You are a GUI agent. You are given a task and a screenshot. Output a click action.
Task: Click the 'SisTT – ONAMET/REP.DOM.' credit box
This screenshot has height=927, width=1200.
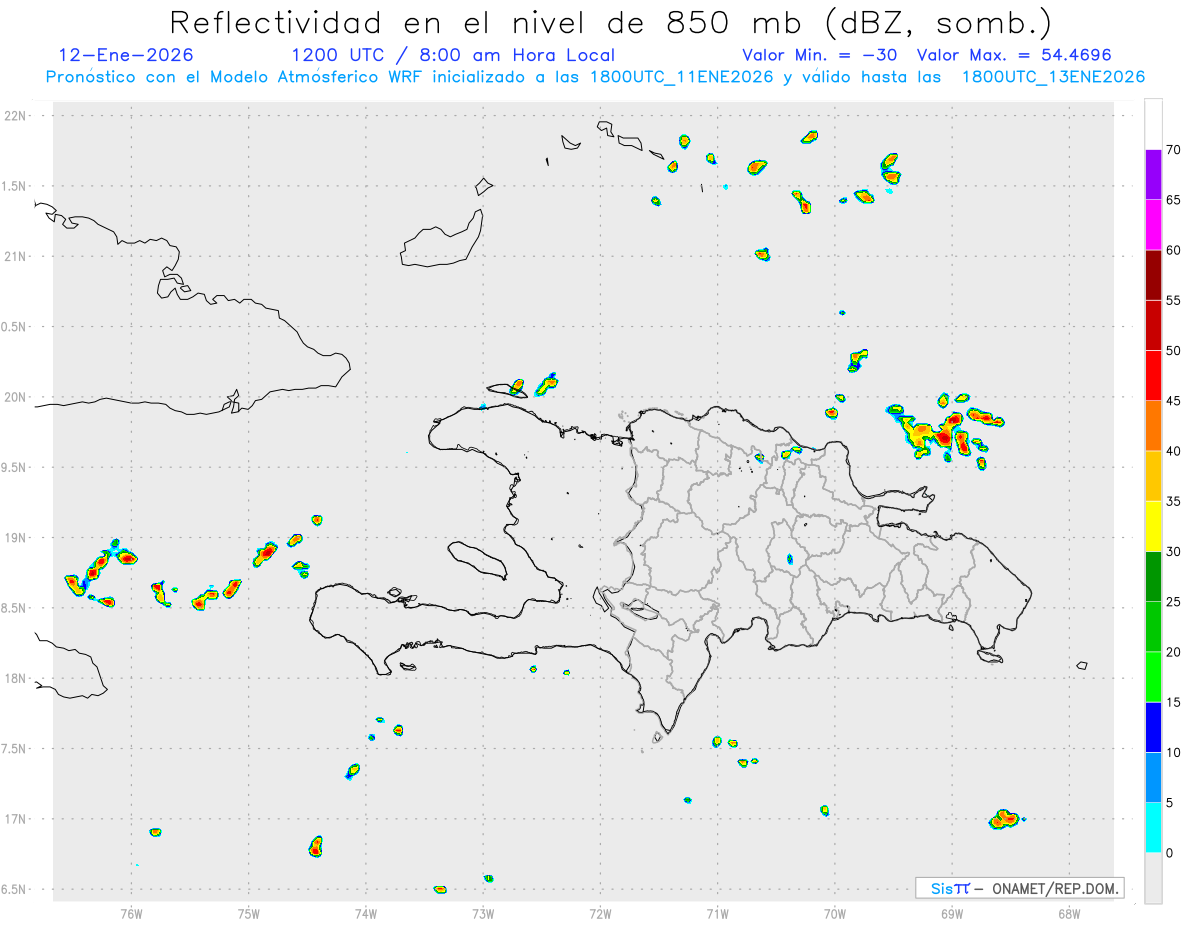(1020, 888)
